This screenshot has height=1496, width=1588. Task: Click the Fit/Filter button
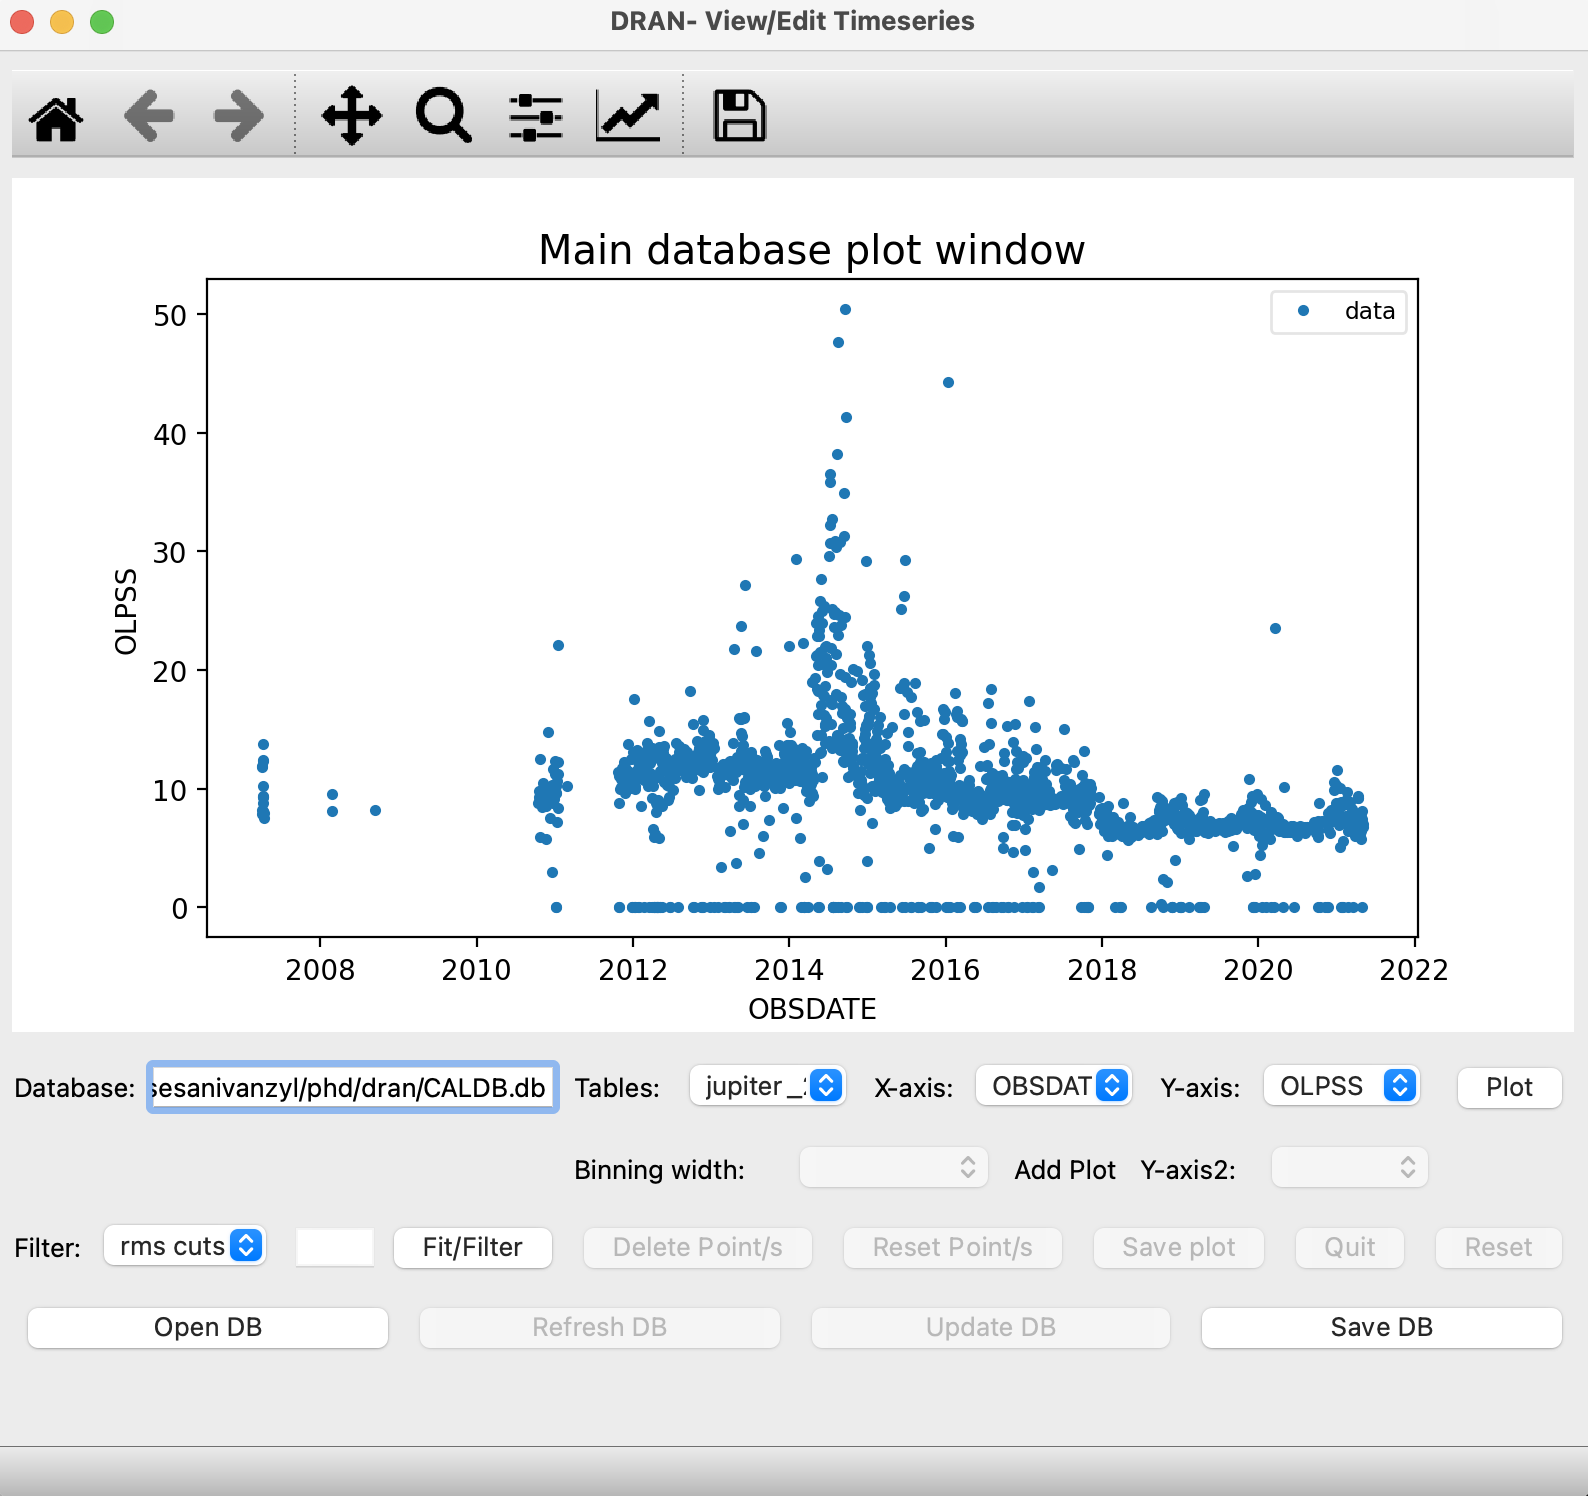tap(473, 1247)
